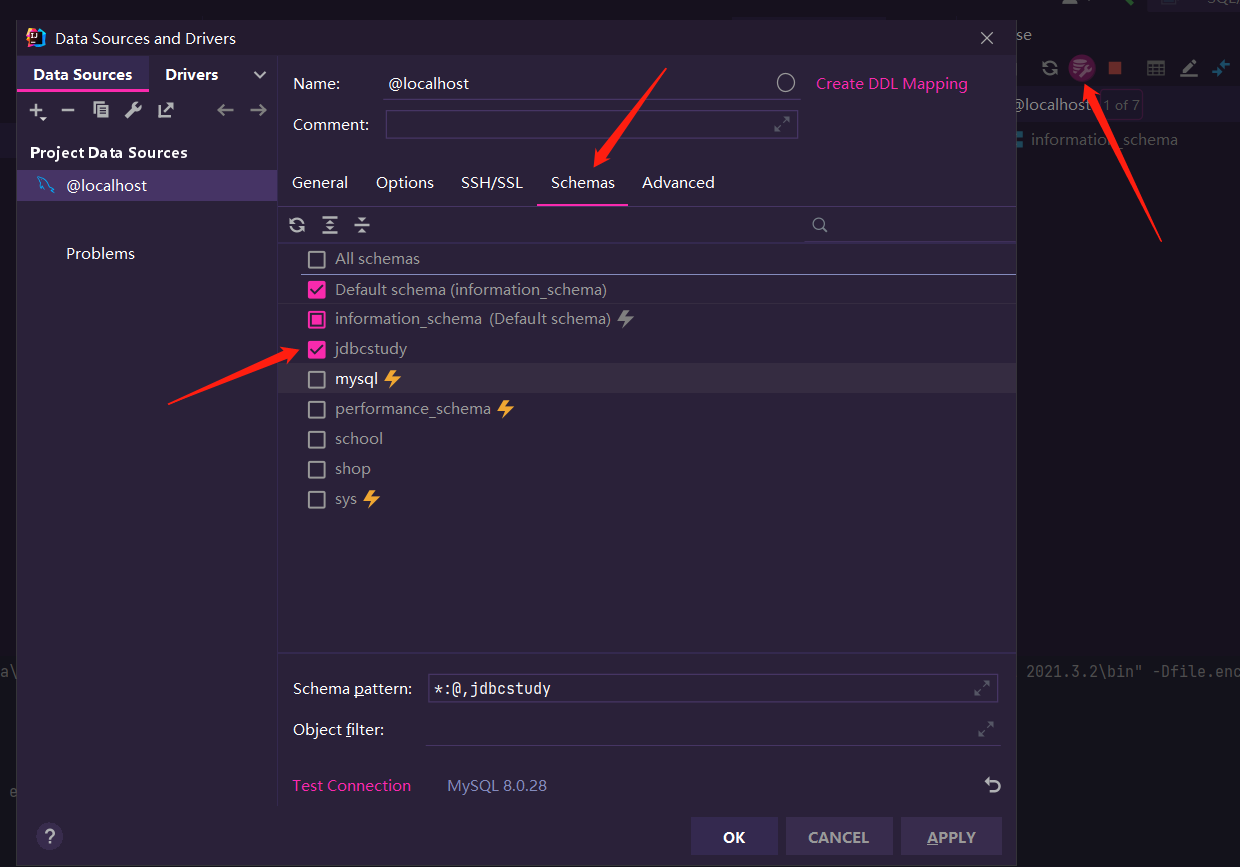This screenshot has height=867, width=1240.
Task: Expand the Comment field
Action: (782, 125)
